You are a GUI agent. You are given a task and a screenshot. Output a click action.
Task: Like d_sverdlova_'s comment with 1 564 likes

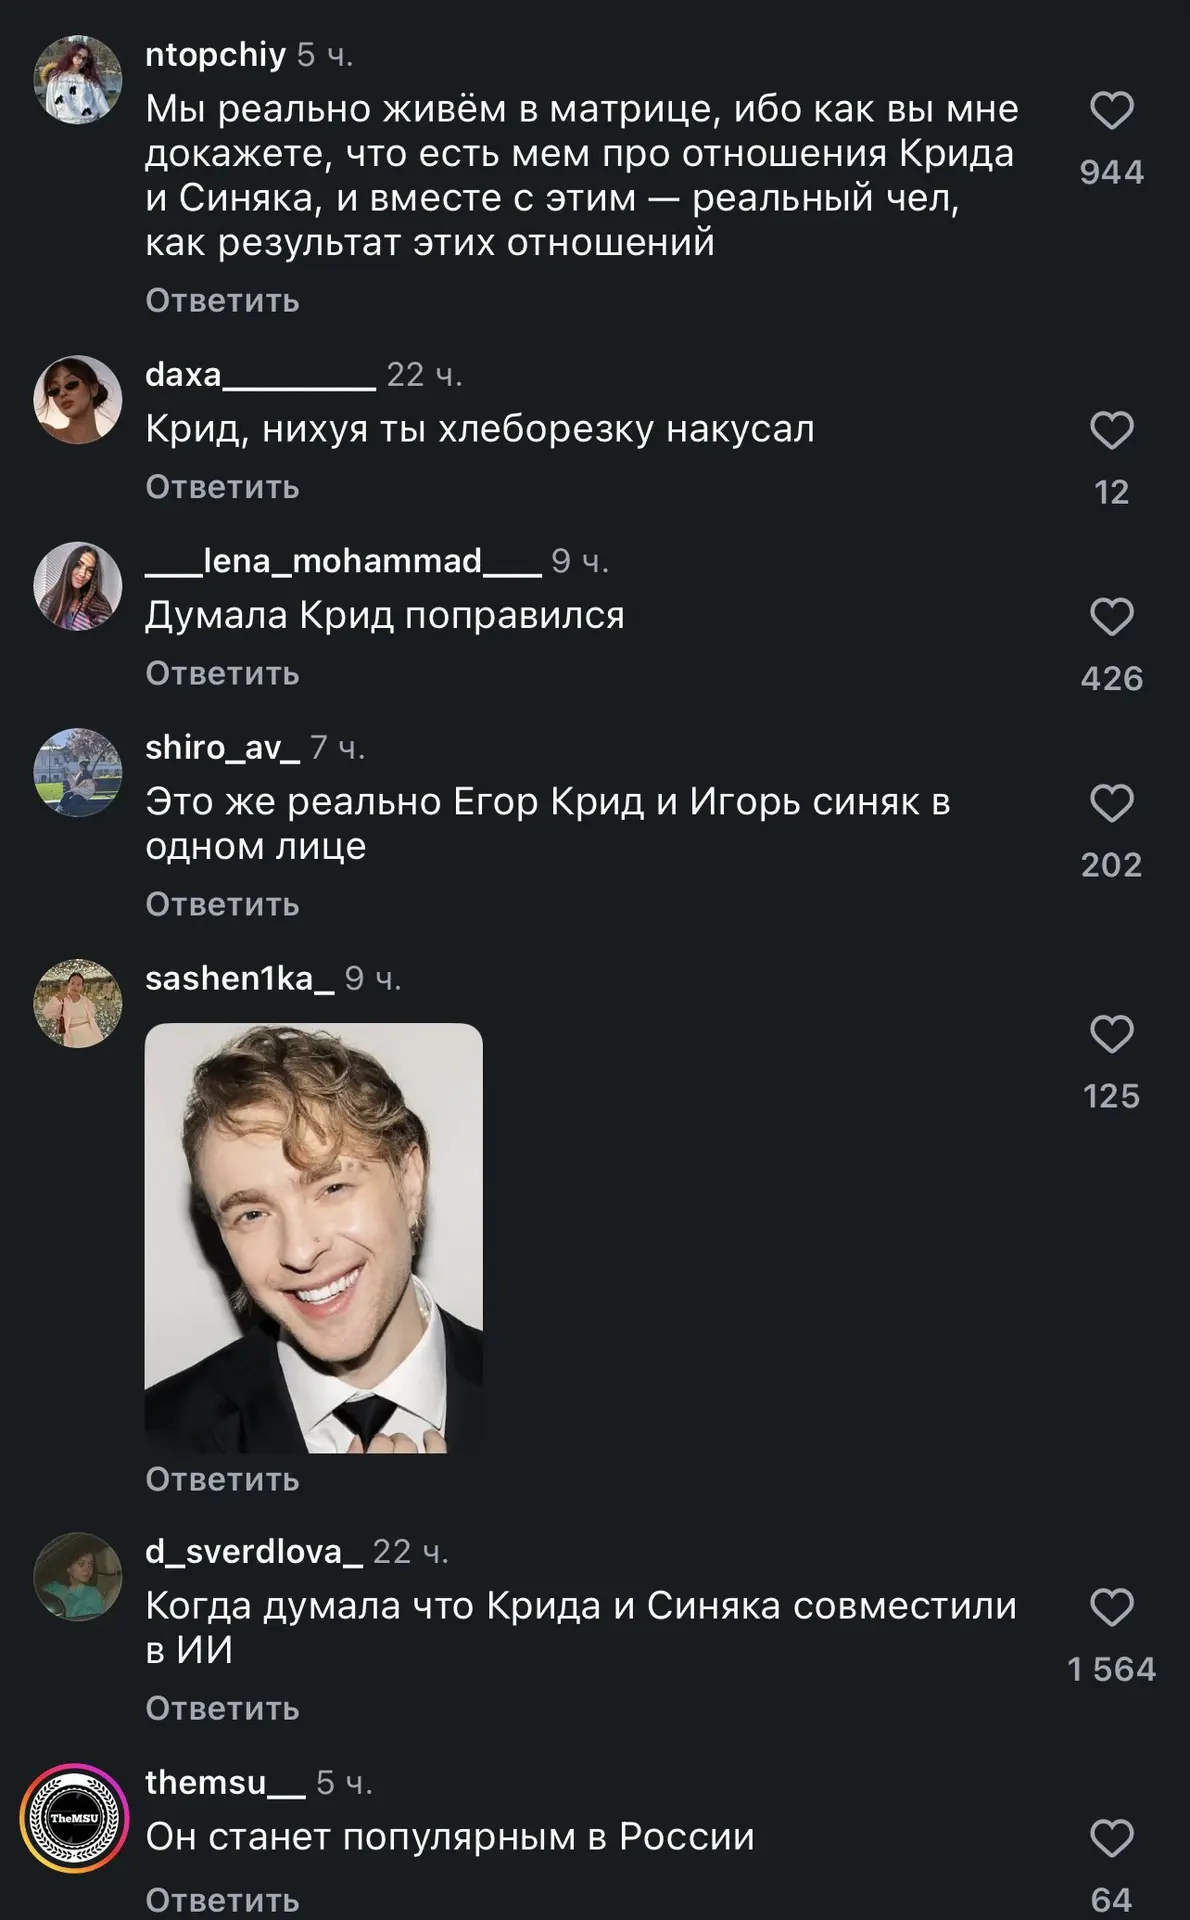pos(1111,1607)
